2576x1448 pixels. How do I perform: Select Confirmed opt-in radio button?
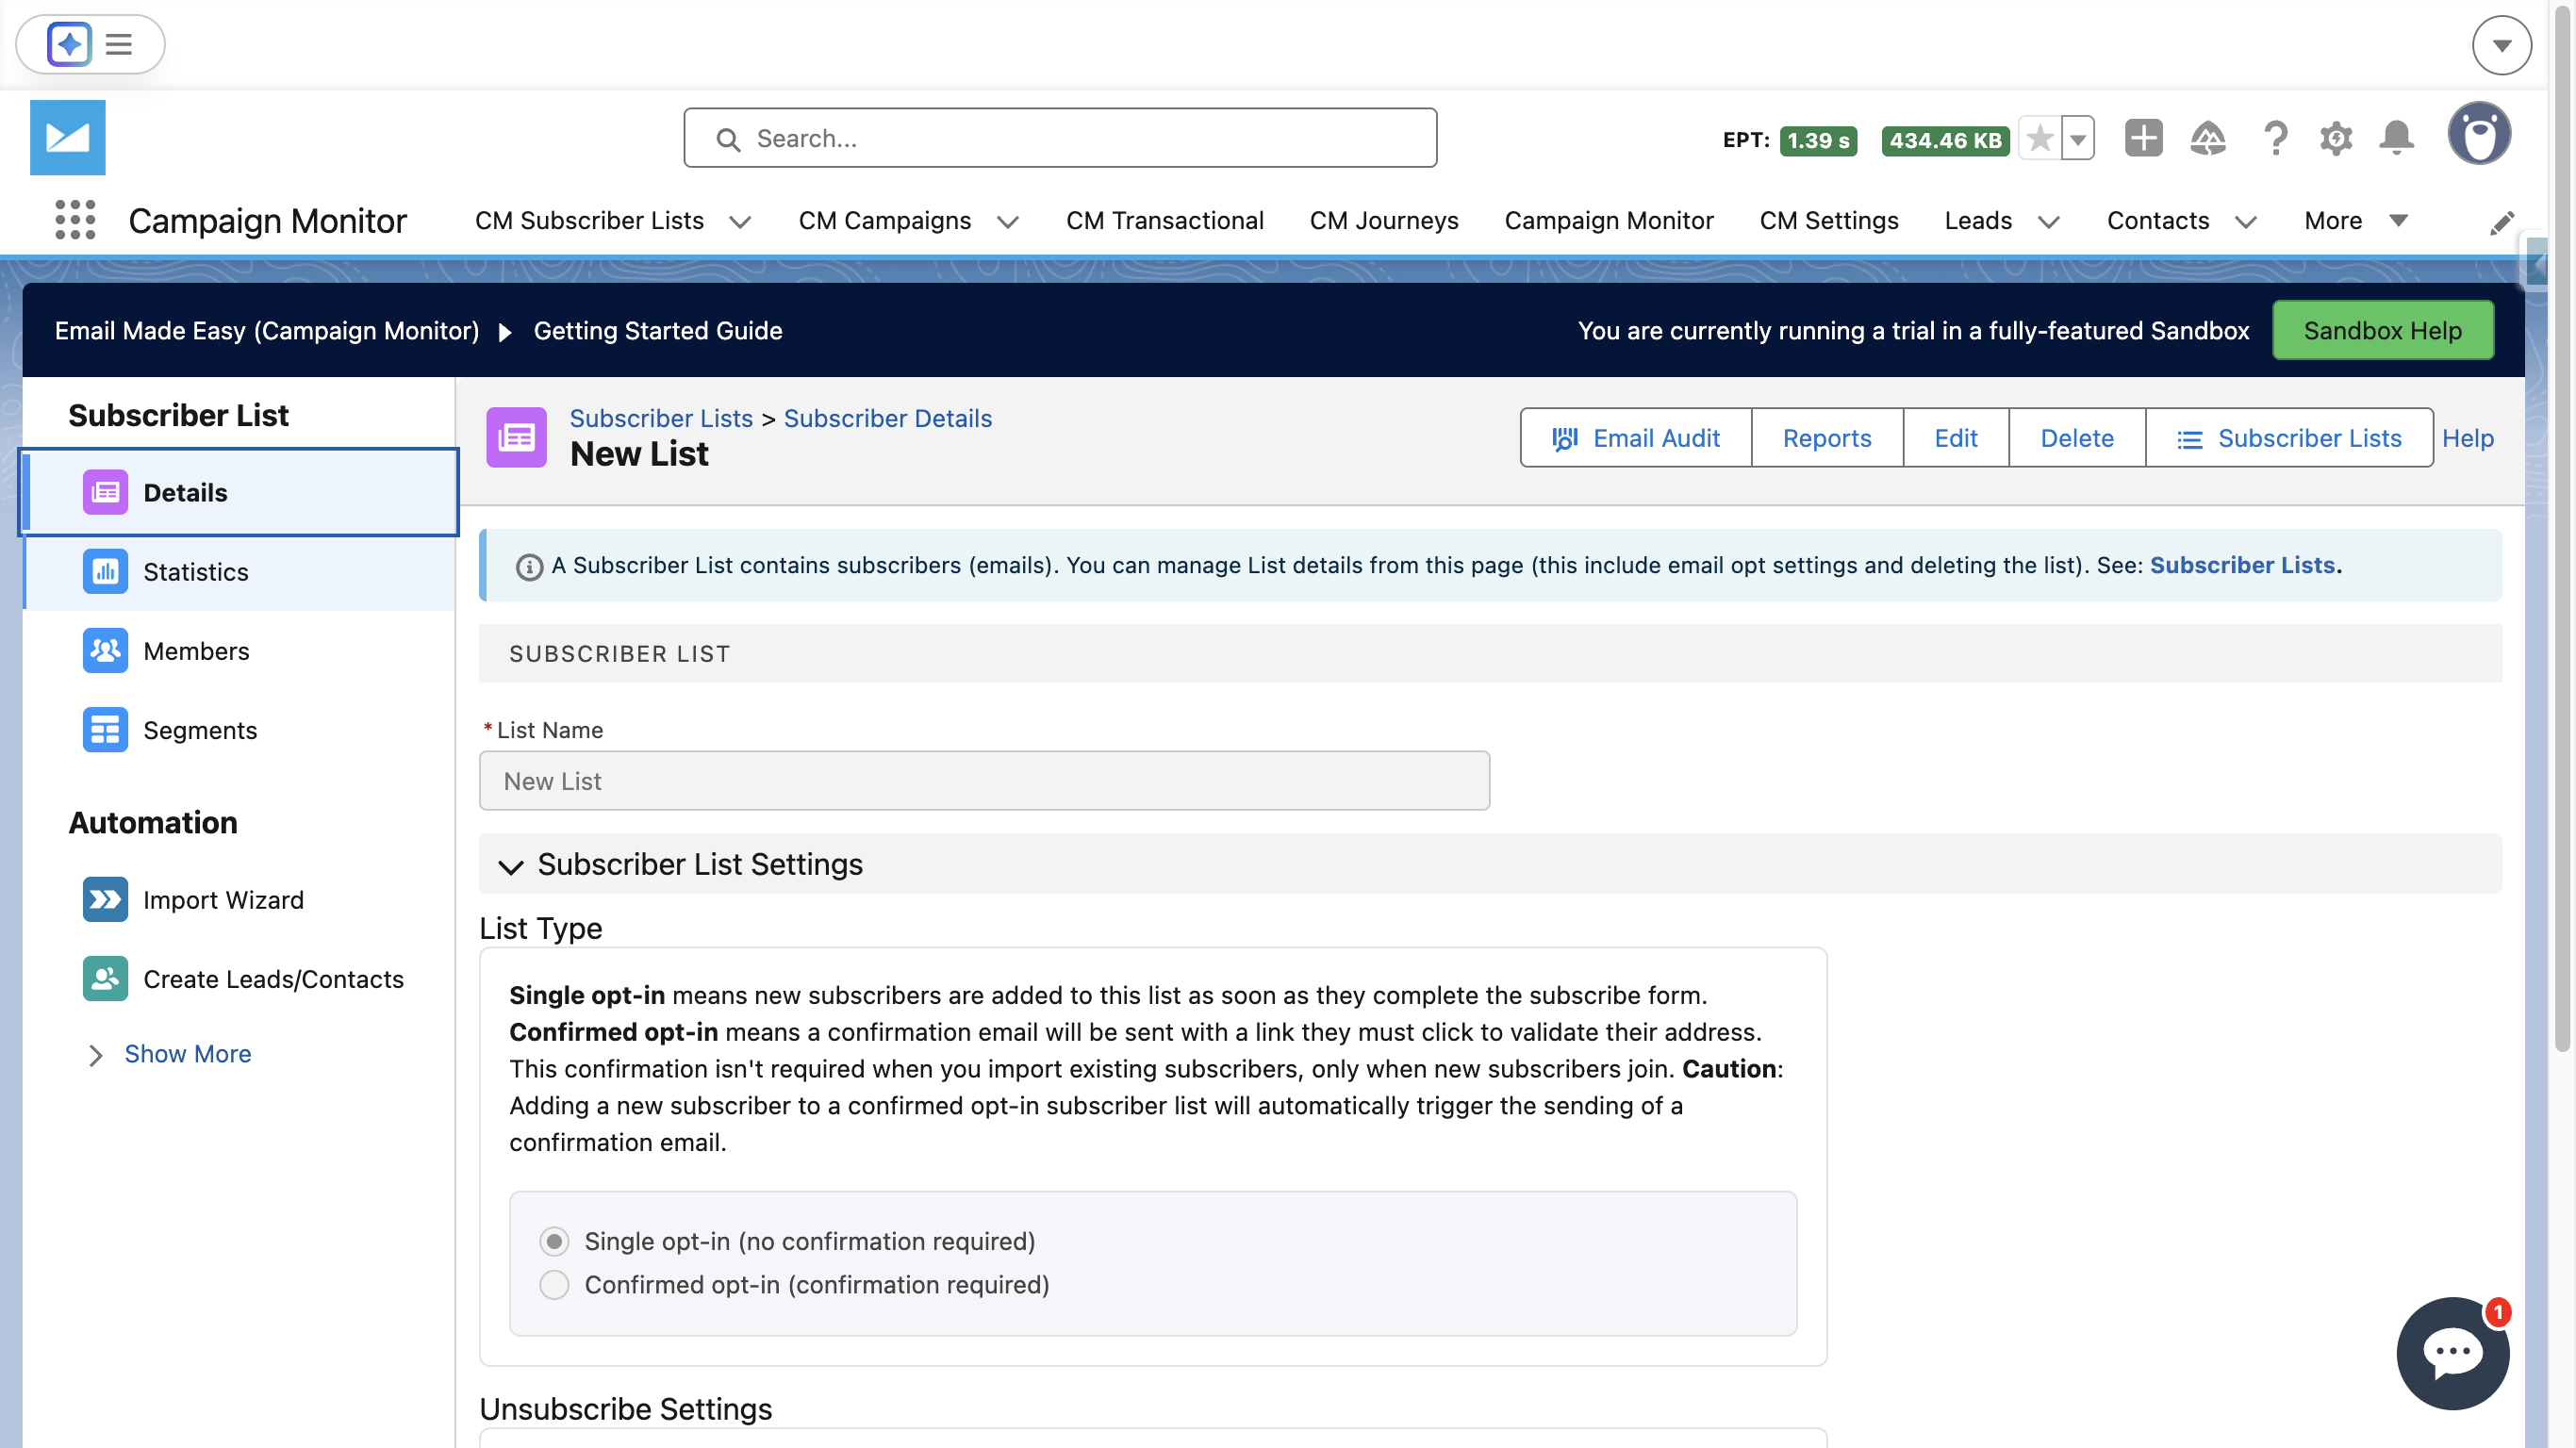click(554, 1284)
